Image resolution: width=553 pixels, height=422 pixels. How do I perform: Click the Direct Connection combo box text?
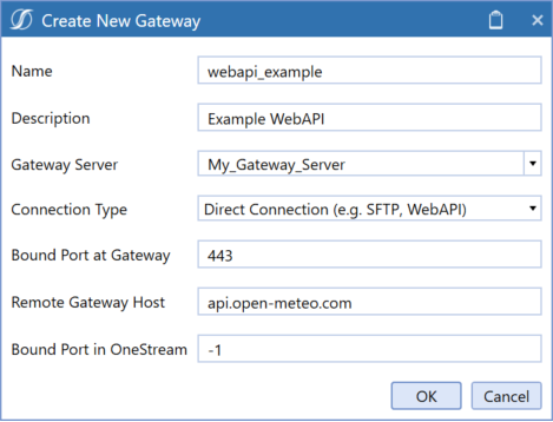[335, 209]
